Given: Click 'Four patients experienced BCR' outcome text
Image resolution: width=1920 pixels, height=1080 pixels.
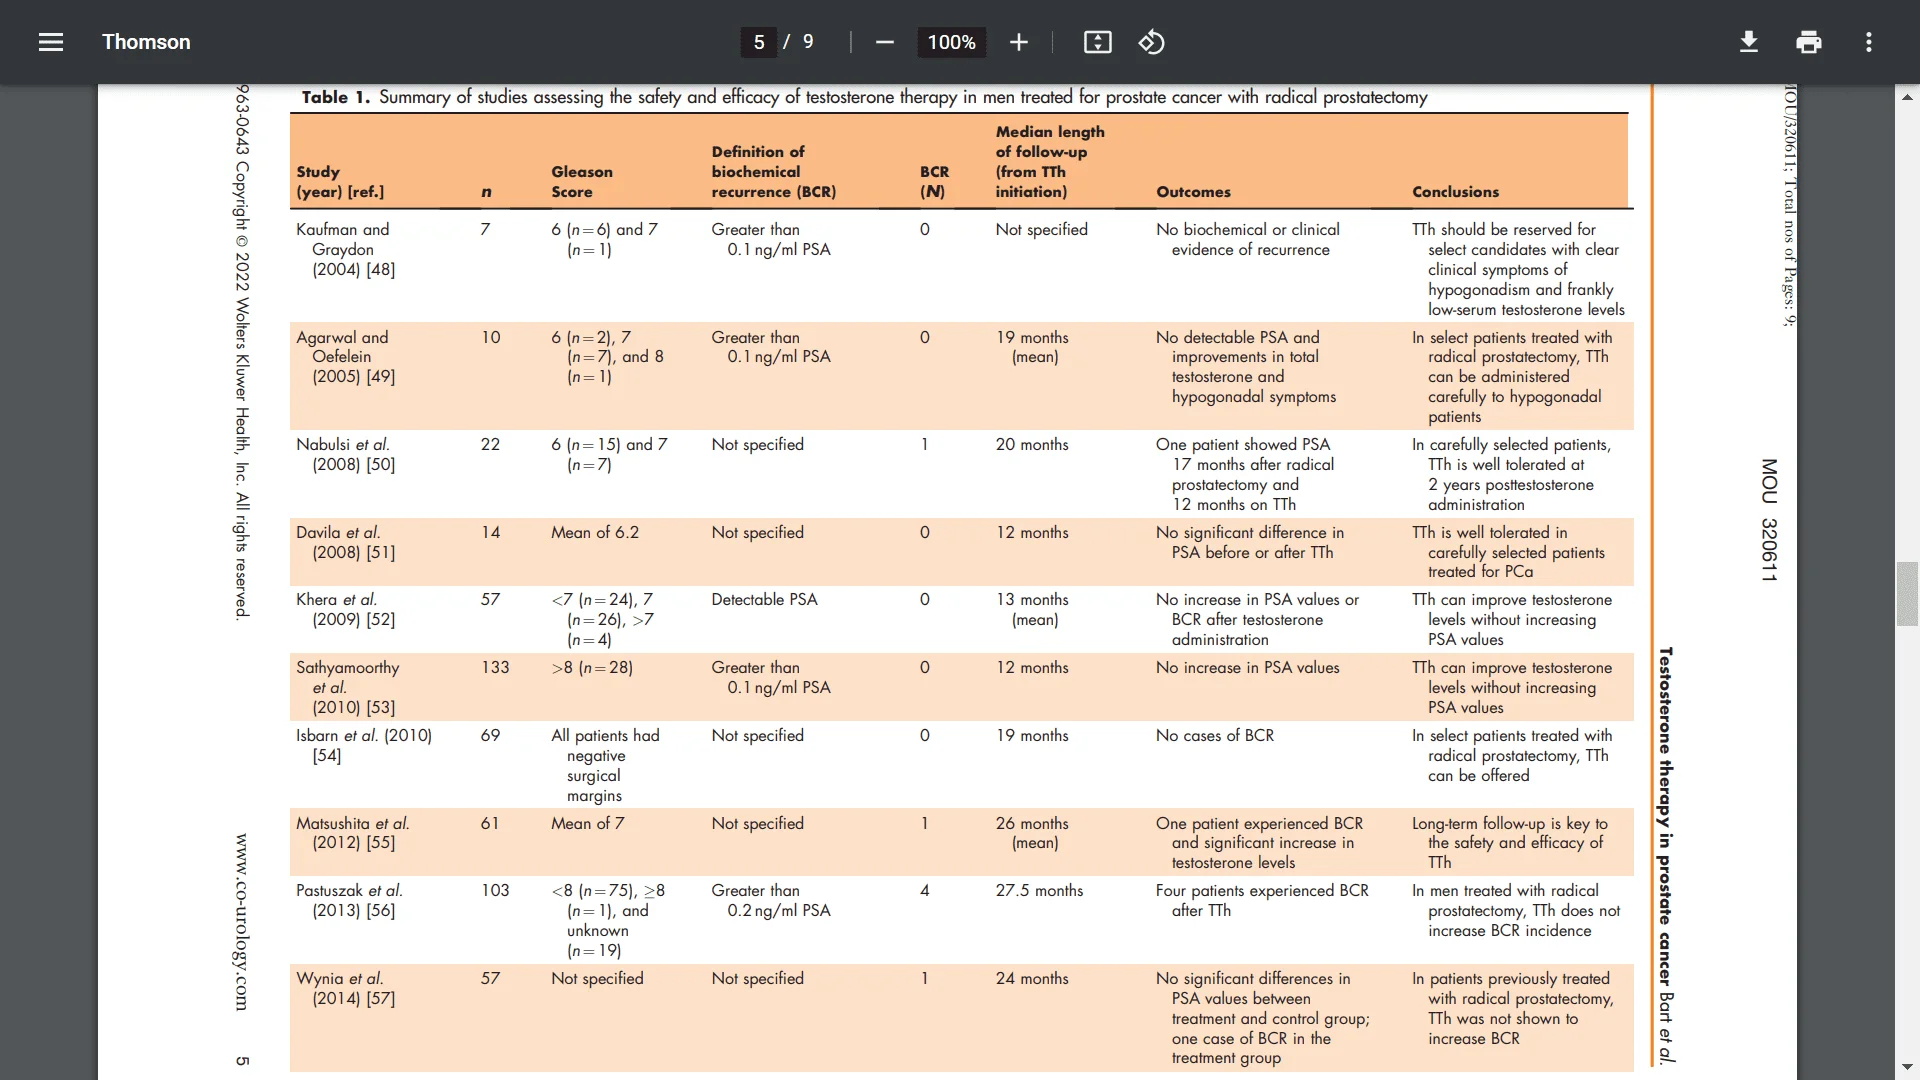Looking at the screenshot, I should [1262, 890].
